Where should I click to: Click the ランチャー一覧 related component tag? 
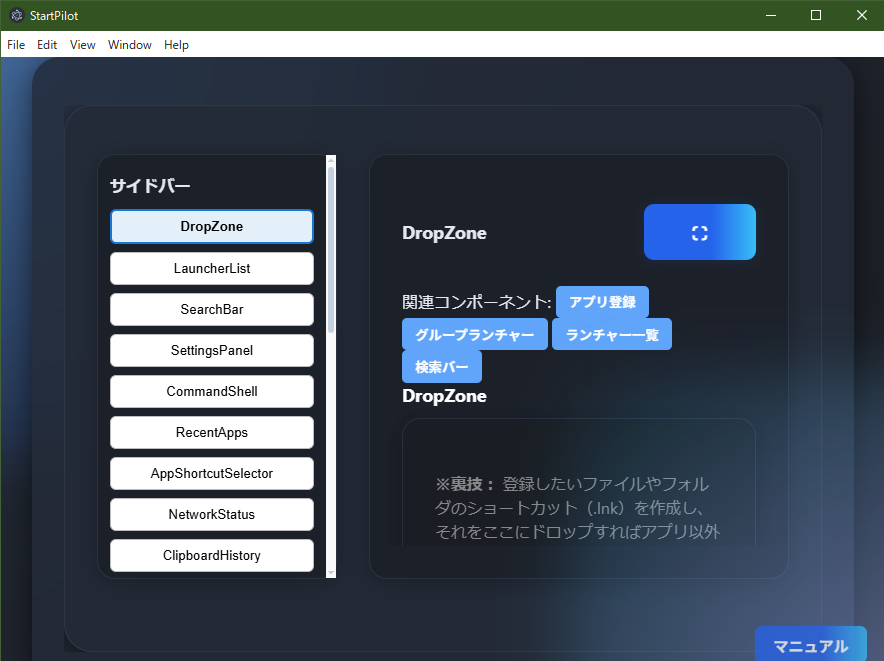point(612,333)
